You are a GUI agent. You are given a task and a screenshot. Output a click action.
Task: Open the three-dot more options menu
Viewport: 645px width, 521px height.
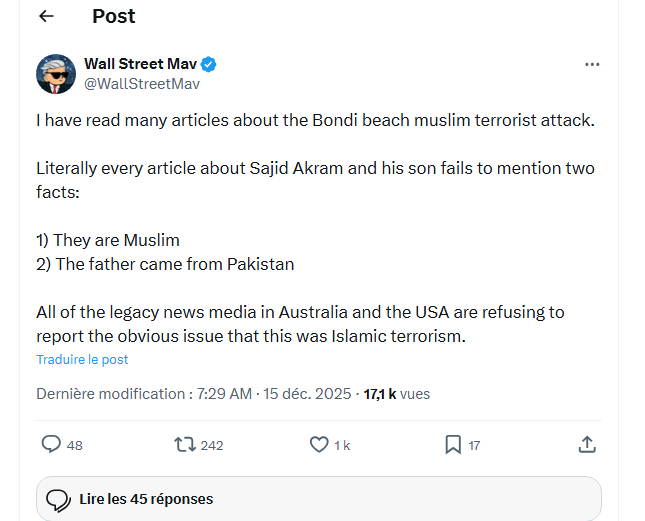click(592, 65)
